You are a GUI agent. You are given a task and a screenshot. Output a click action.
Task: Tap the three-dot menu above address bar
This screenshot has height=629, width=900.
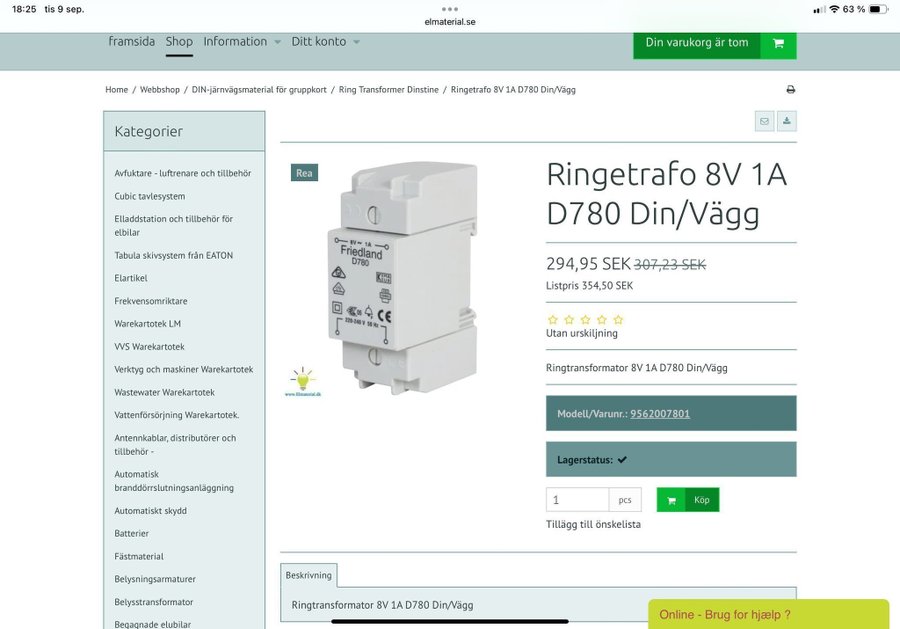click(x=450, y=9)
